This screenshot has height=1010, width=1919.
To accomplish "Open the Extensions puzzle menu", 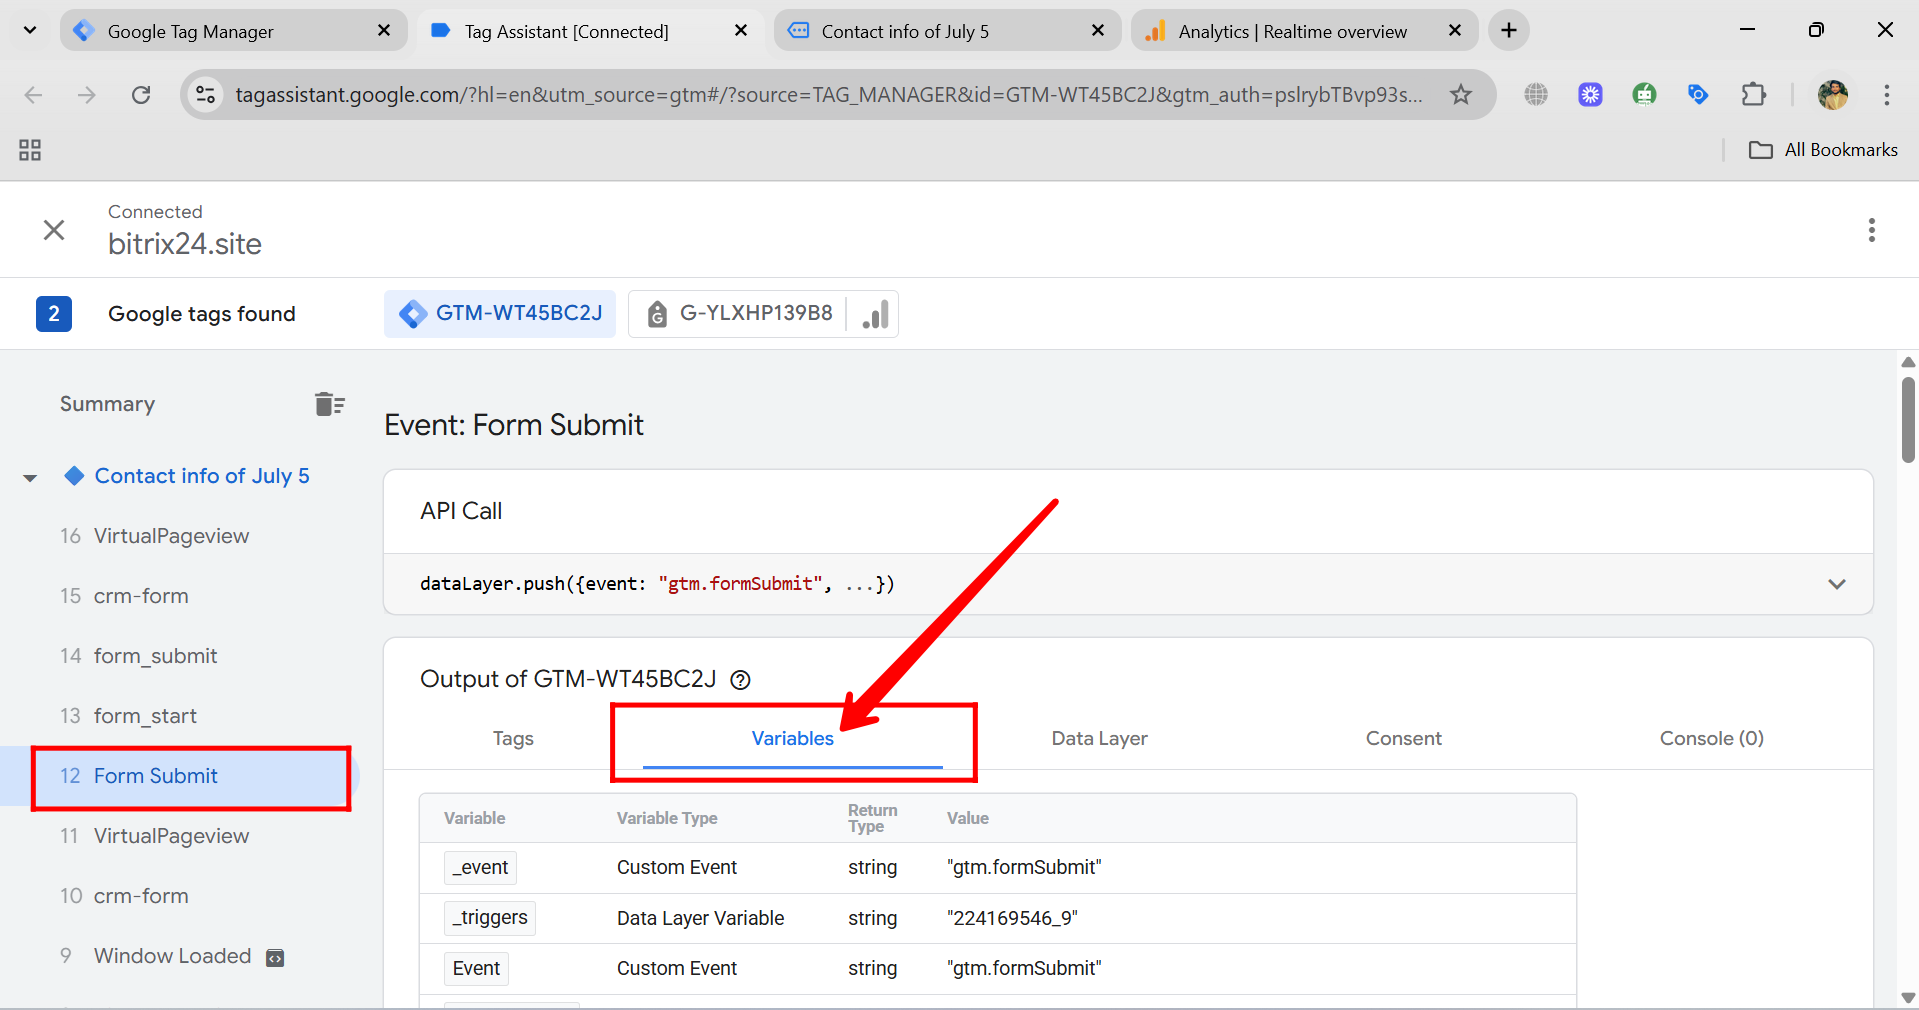I will point(1753,95).
